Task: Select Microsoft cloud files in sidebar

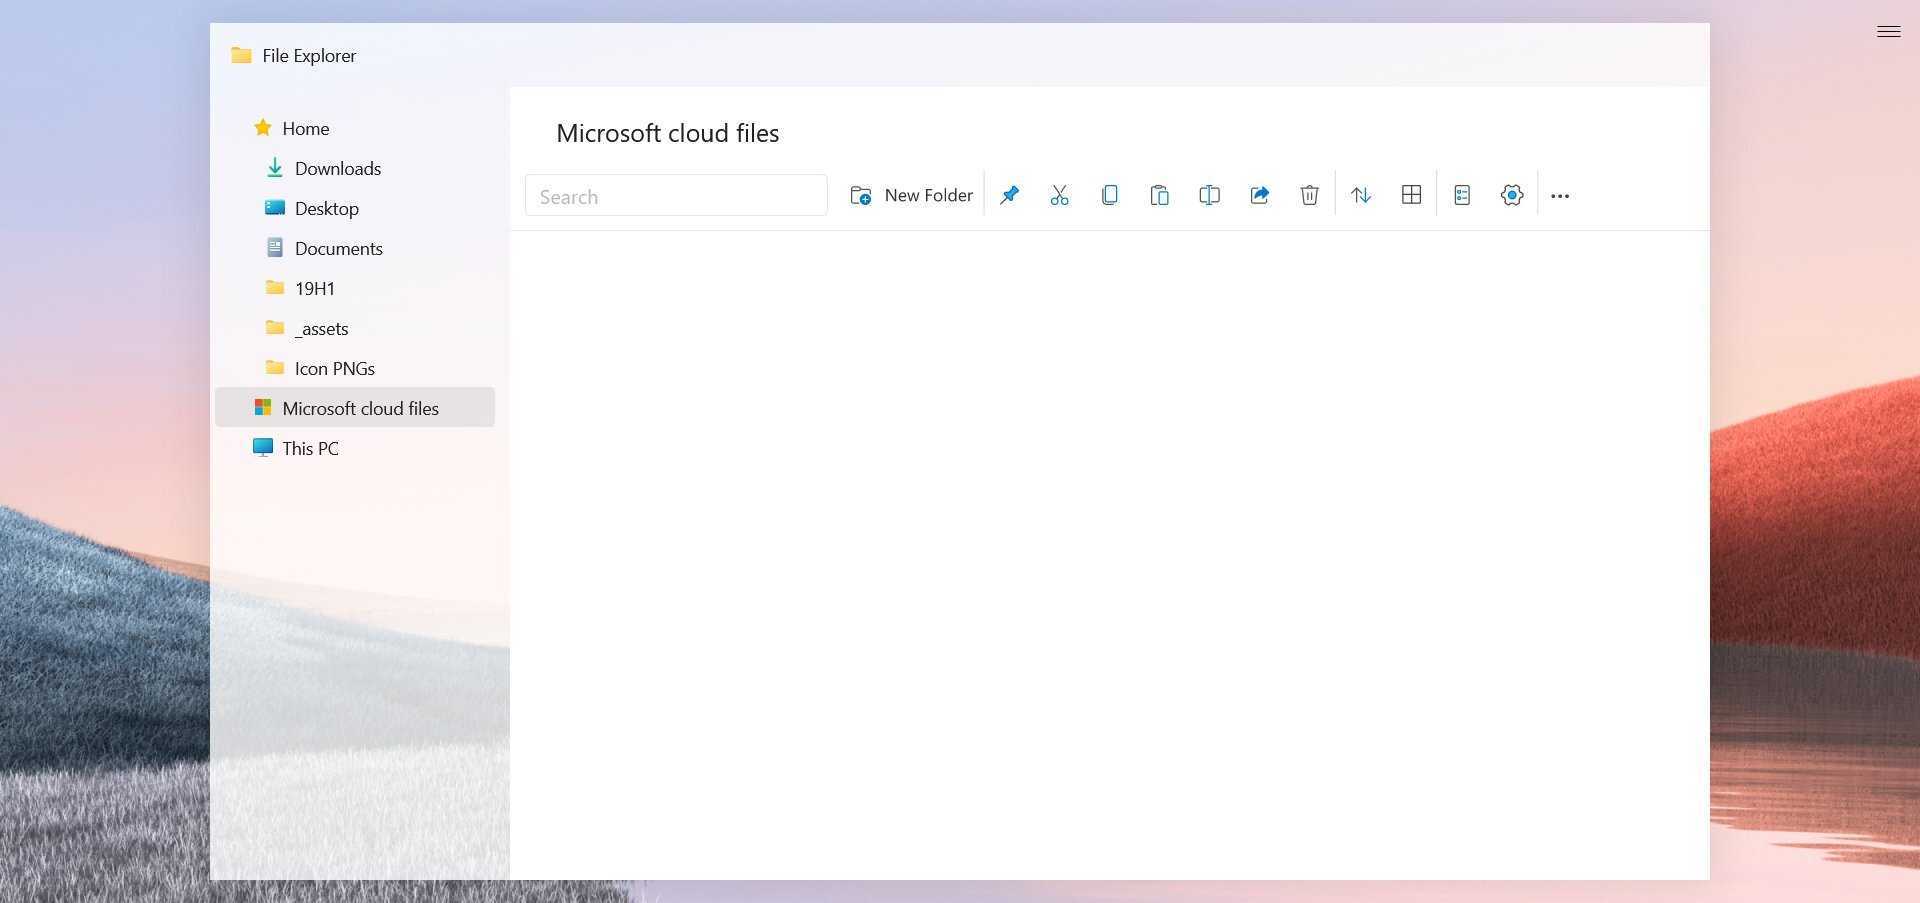Action: click(x=355, y=407)
